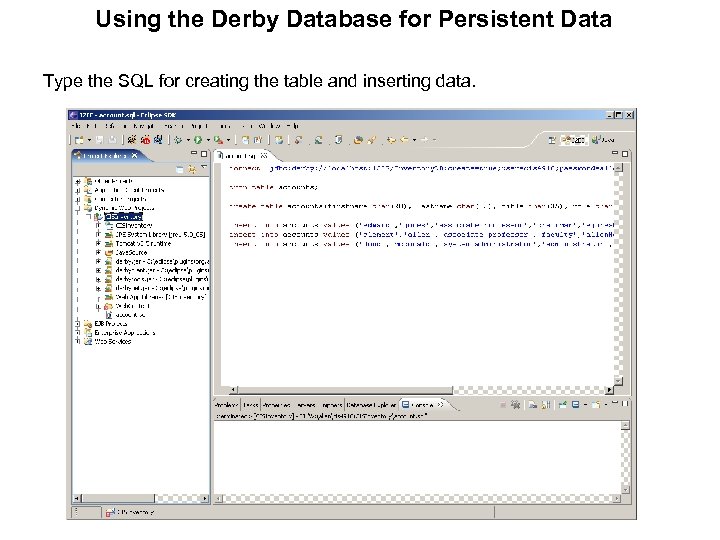Click the External Tools run icon
The image size is (720, 540).
click(218, 140)
